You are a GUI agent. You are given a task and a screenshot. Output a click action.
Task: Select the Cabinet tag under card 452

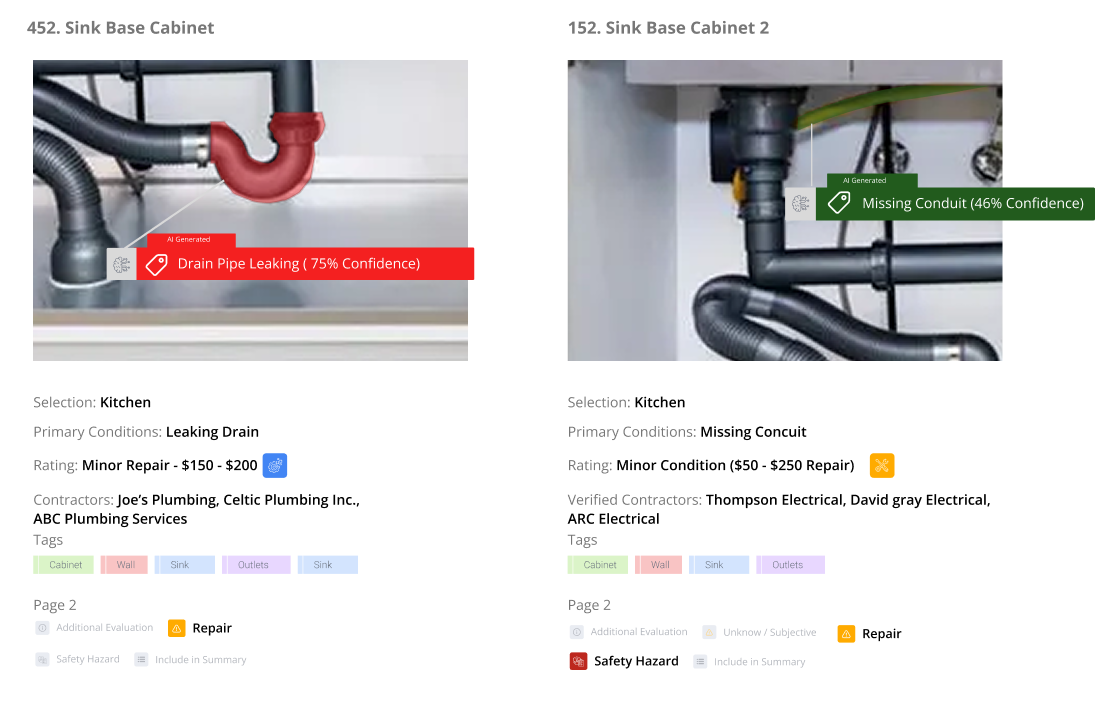coord(63,565)
